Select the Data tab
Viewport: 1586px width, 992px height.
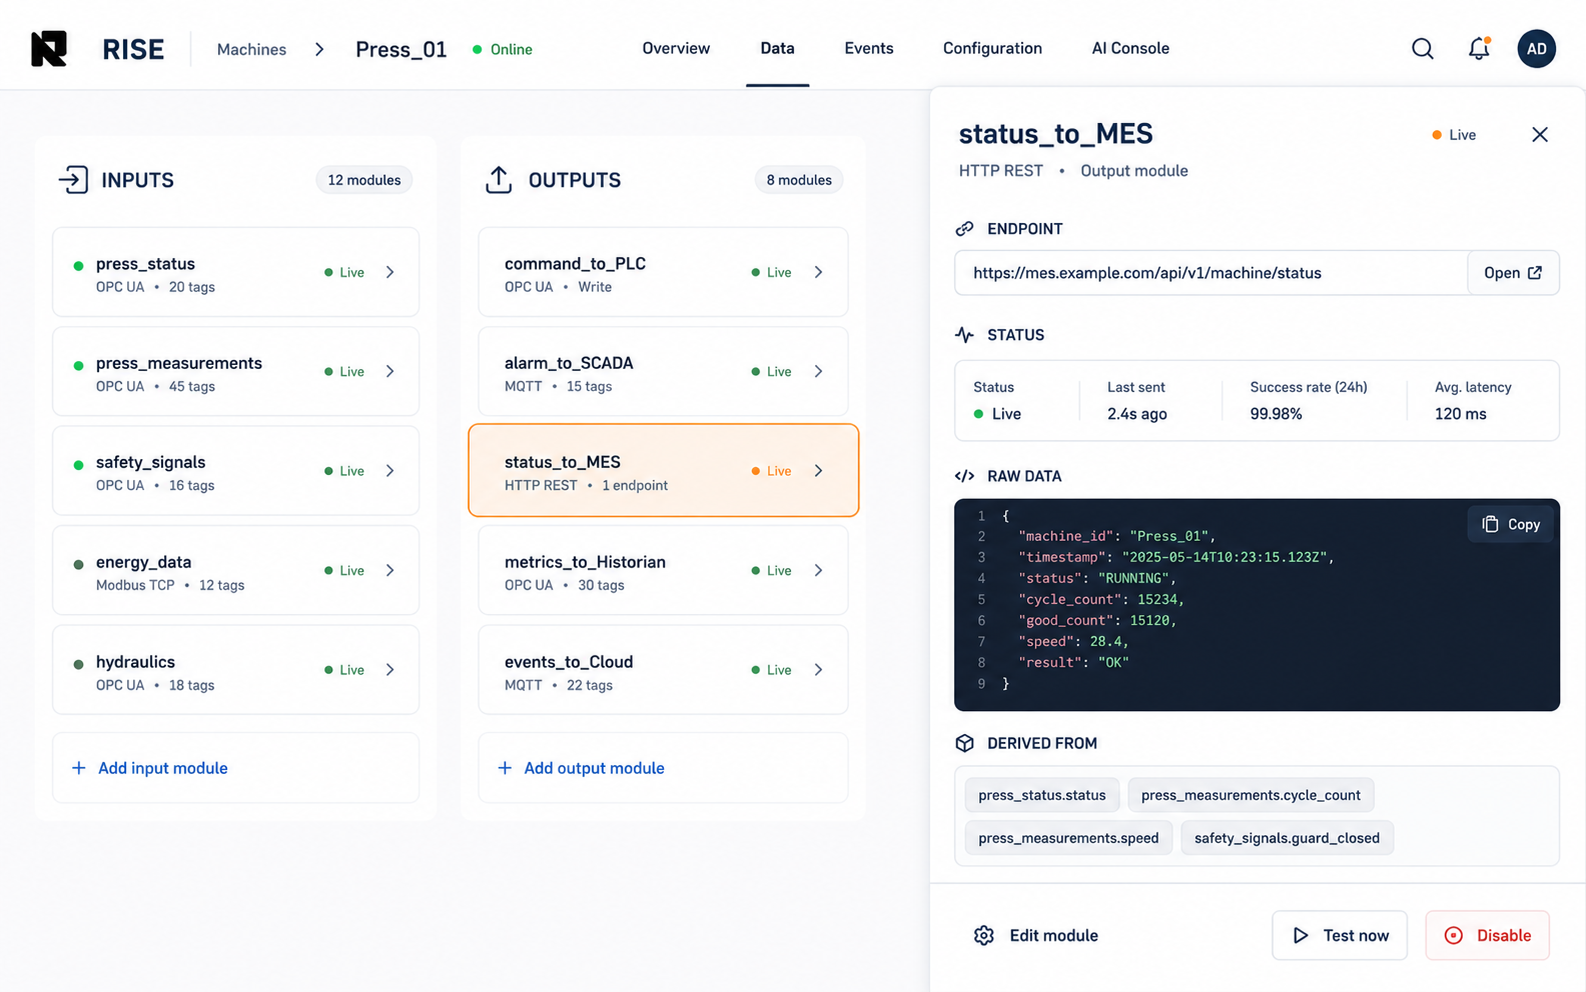(777, 48)
